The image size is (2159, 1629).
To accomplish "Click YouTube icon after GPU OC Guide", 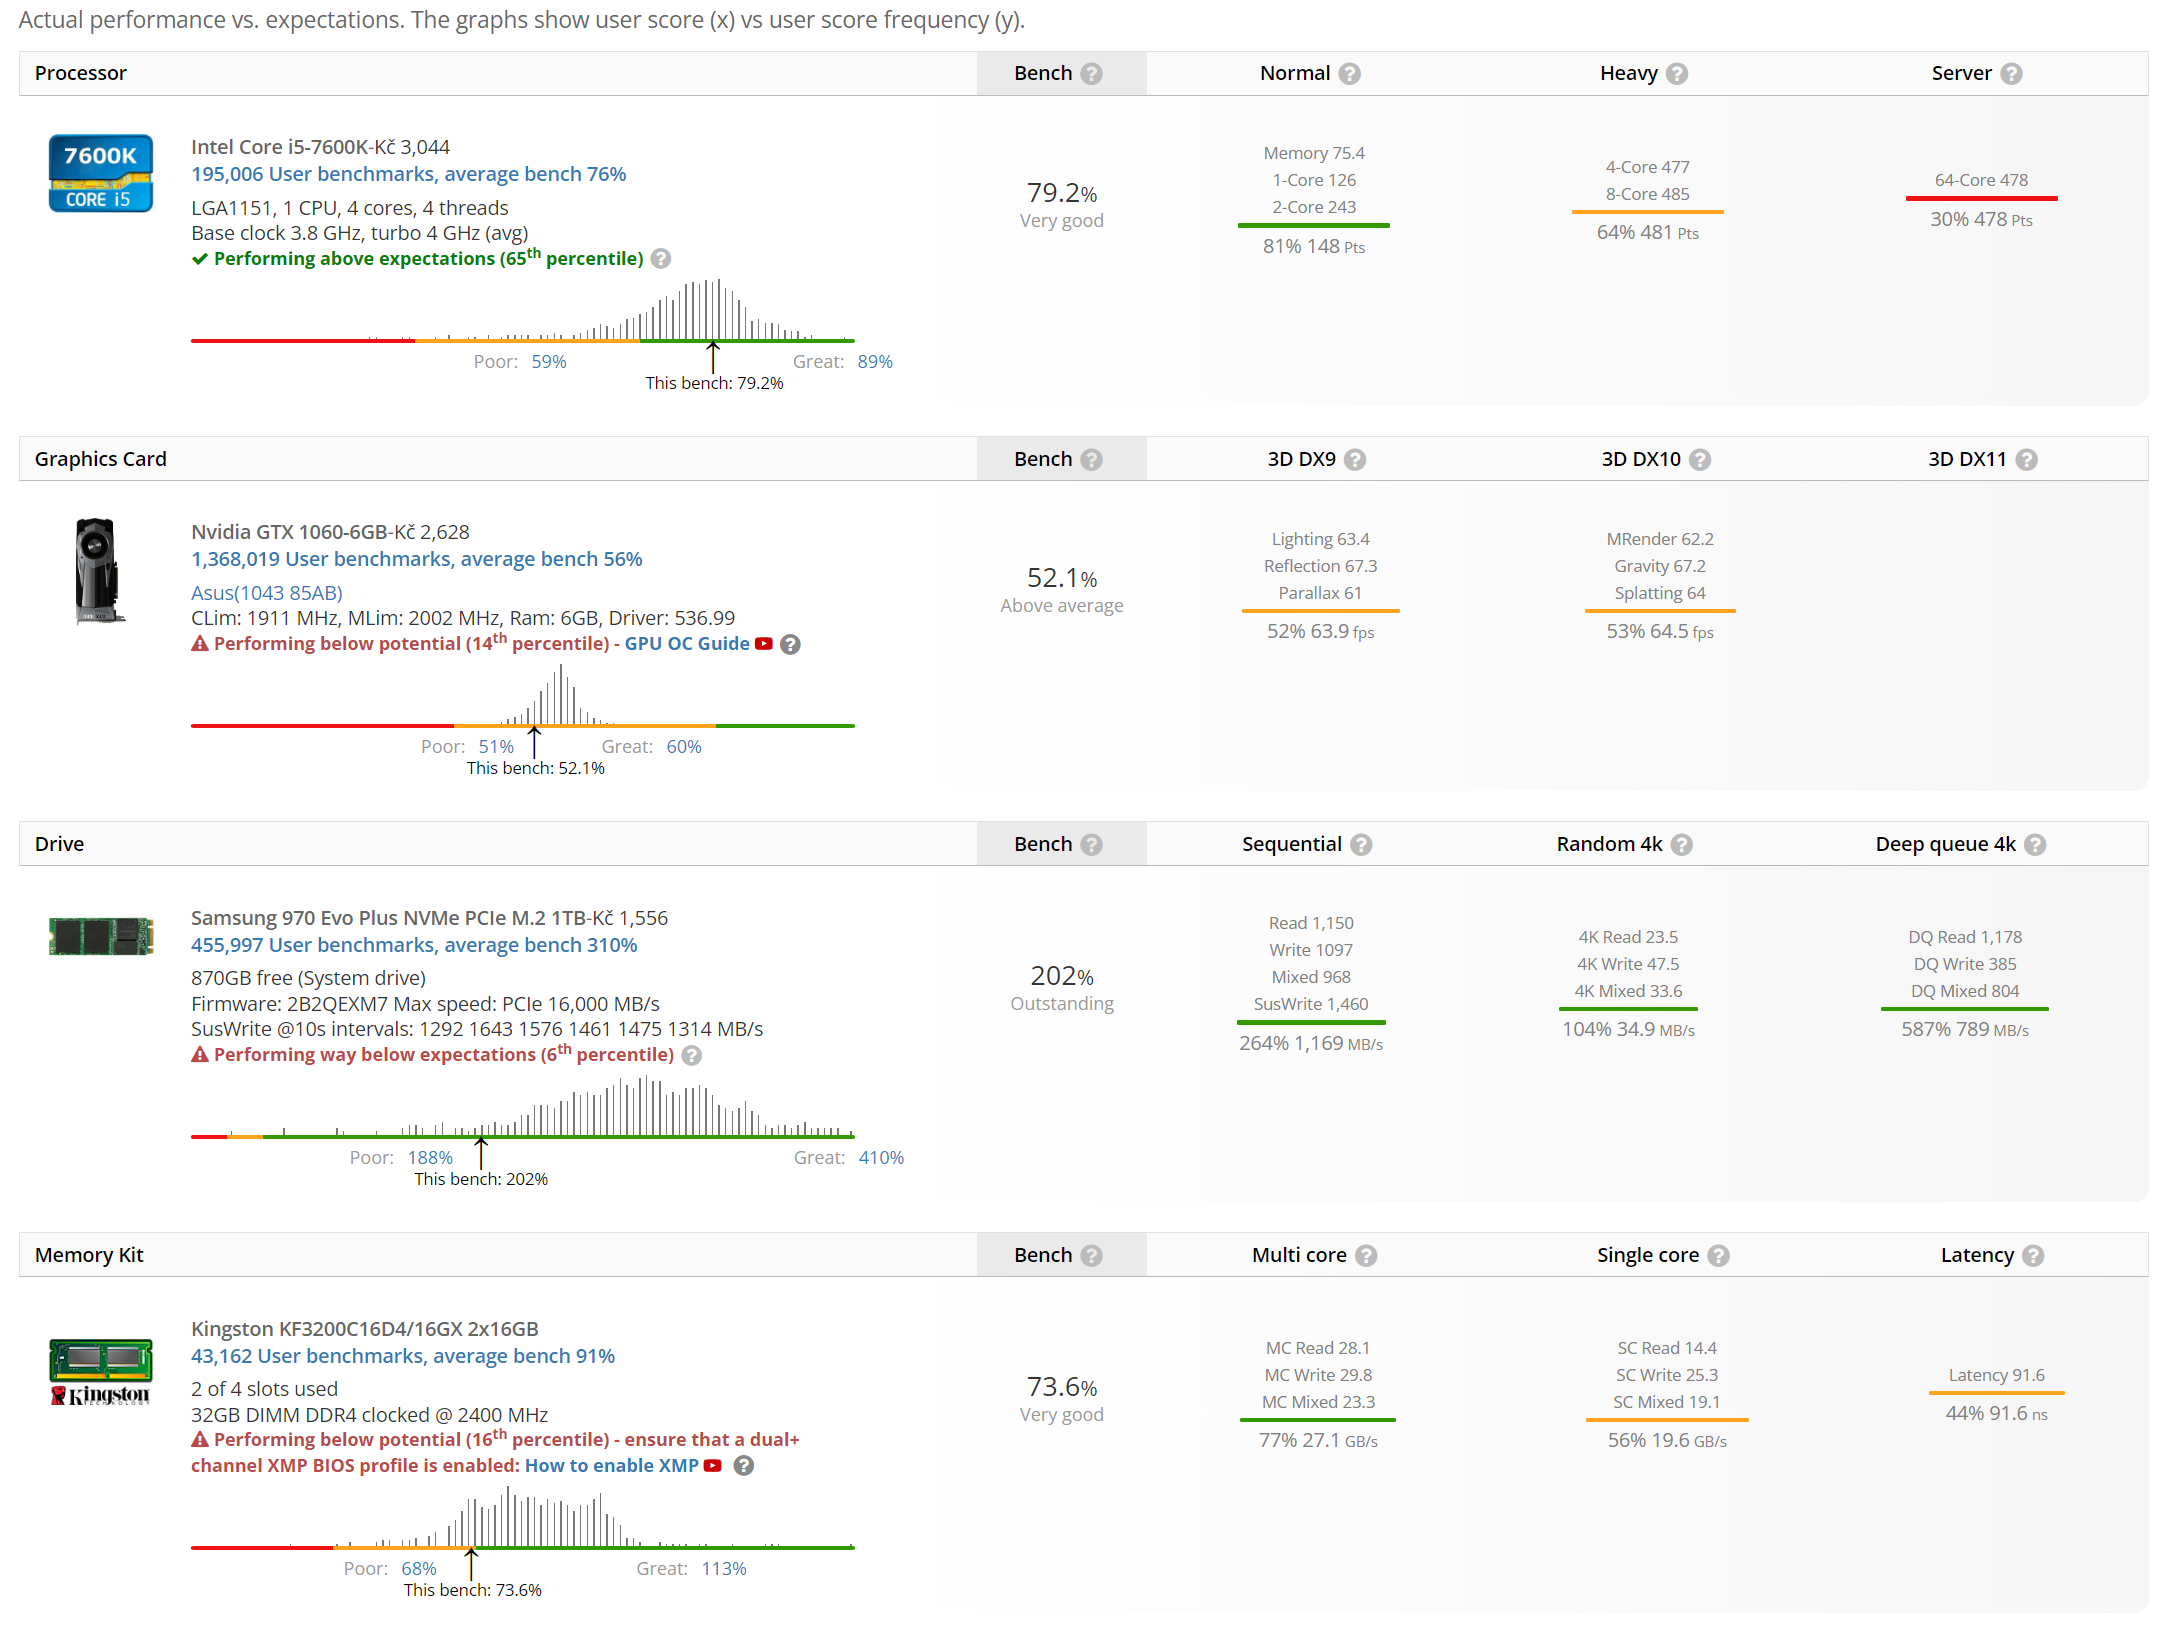I will point(764,644).
